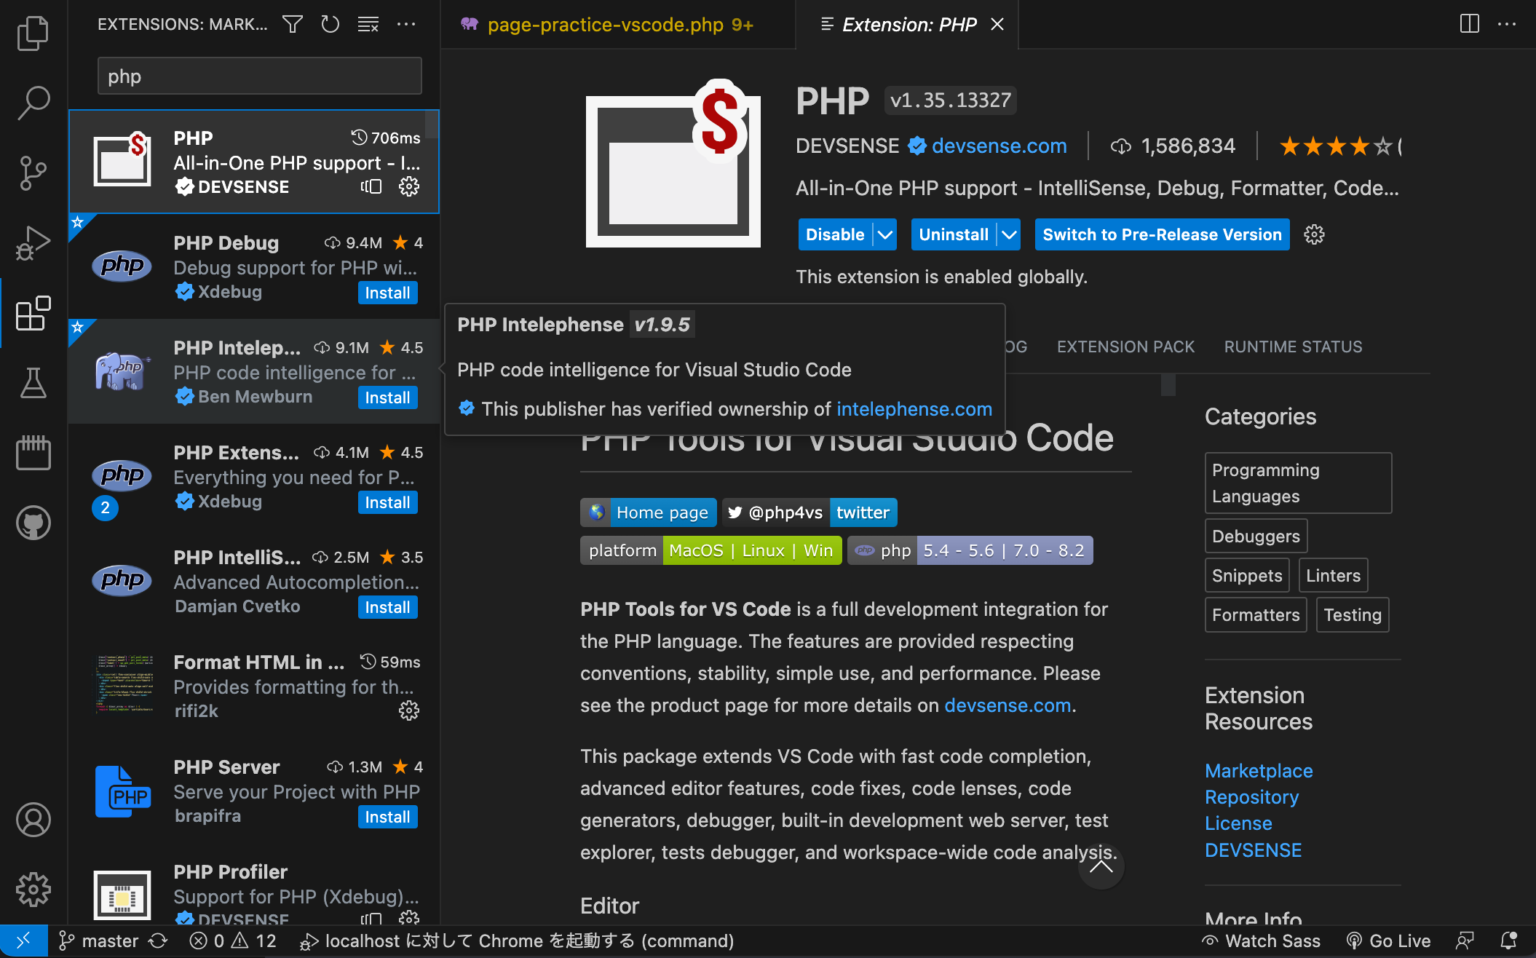Open the Run and Debug view
The image size is (1536, 958).
click(33, 242)
